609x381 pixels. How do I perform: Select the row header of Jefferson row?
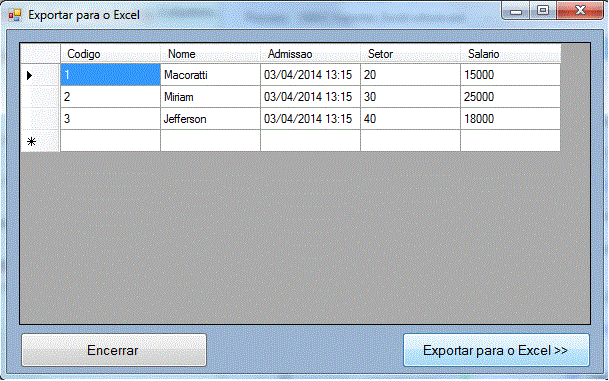click(40, 118)
